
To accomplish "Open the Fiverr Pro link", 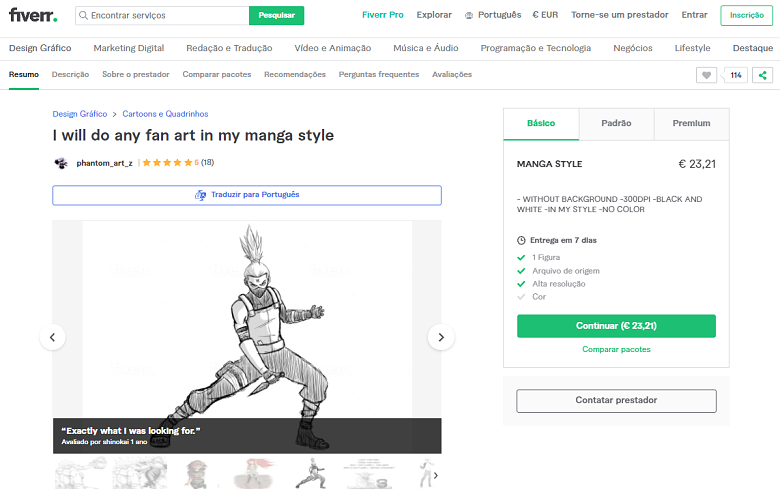I will [383, 15].
